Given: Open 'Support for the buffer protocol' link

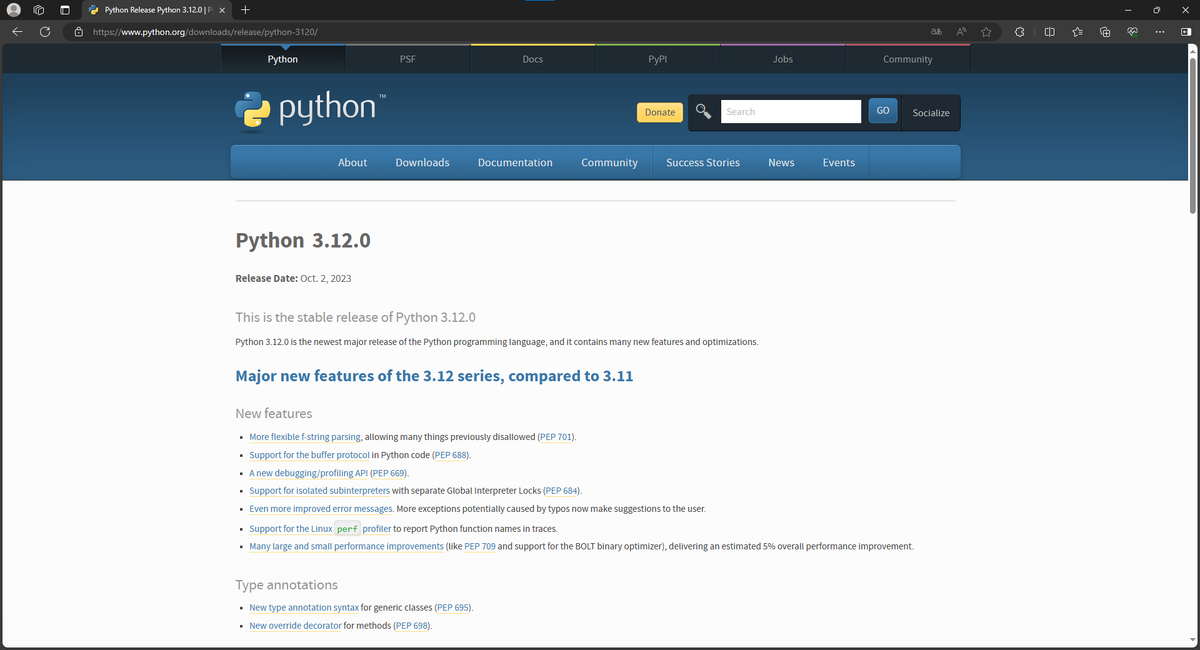Looking at the screenshot, I should pyautogui.click(x=309, y=455).
